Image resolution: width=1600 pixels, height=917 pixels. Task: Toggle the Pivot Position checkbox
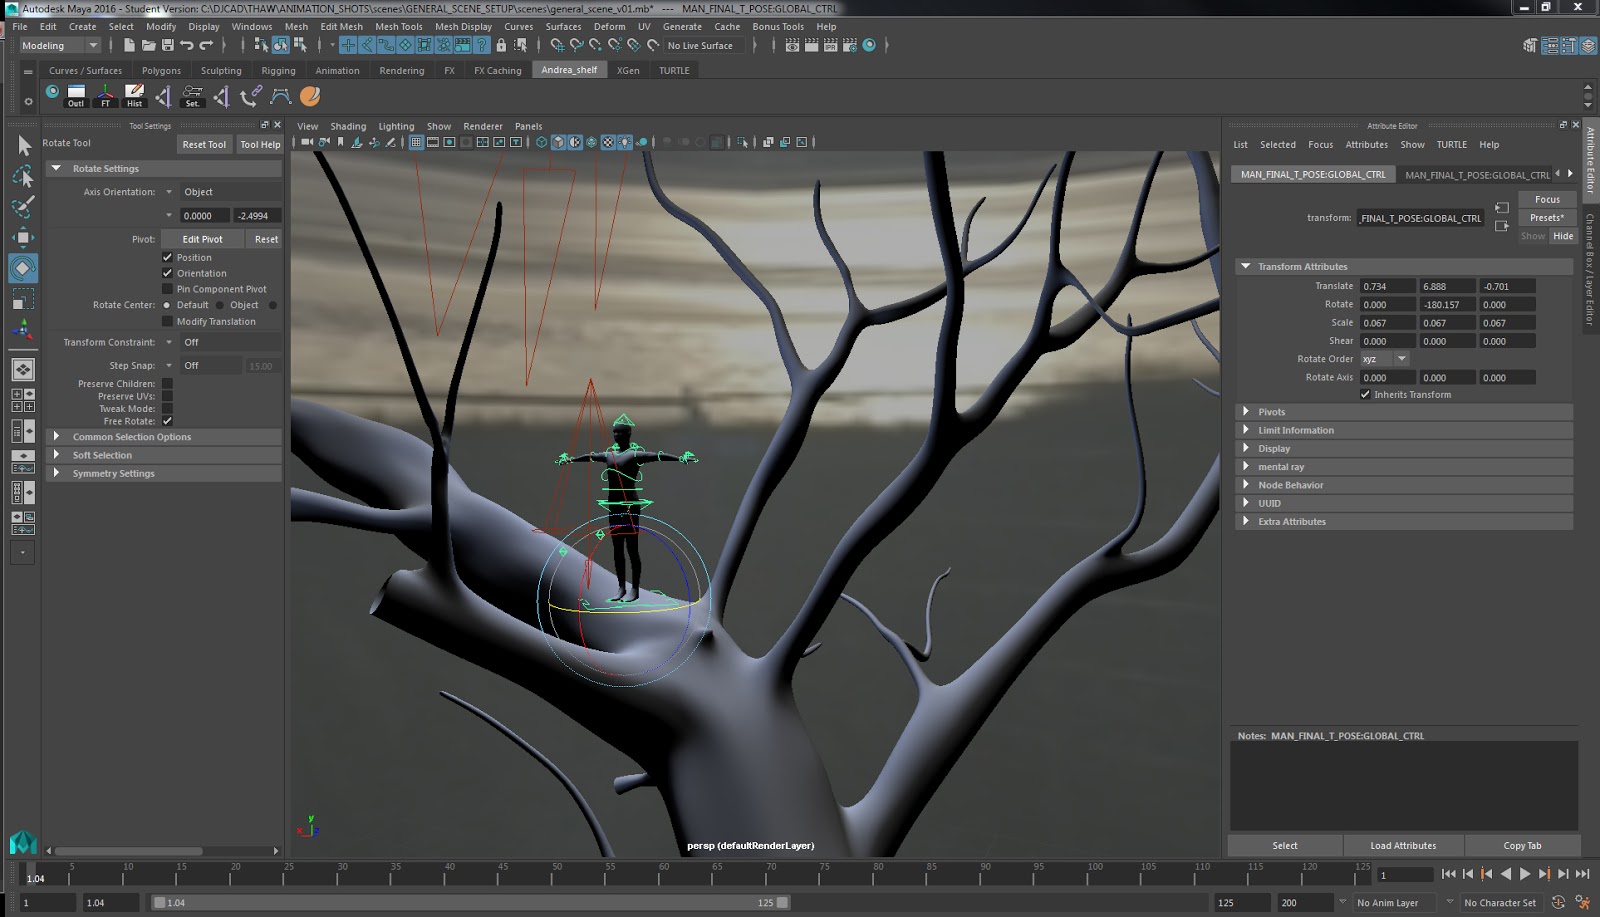click(x=168, y=257)
